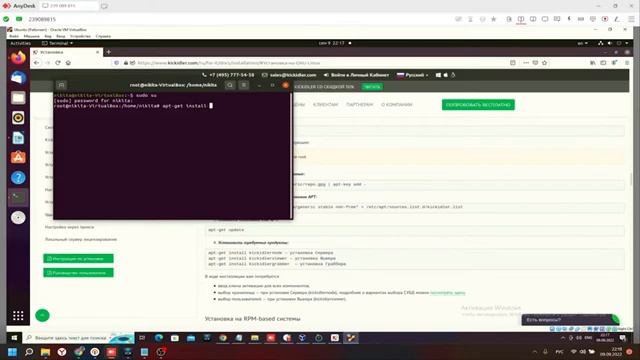
Task: Expand the Terminal app menu in top bar
Action: tap(58, 43)
